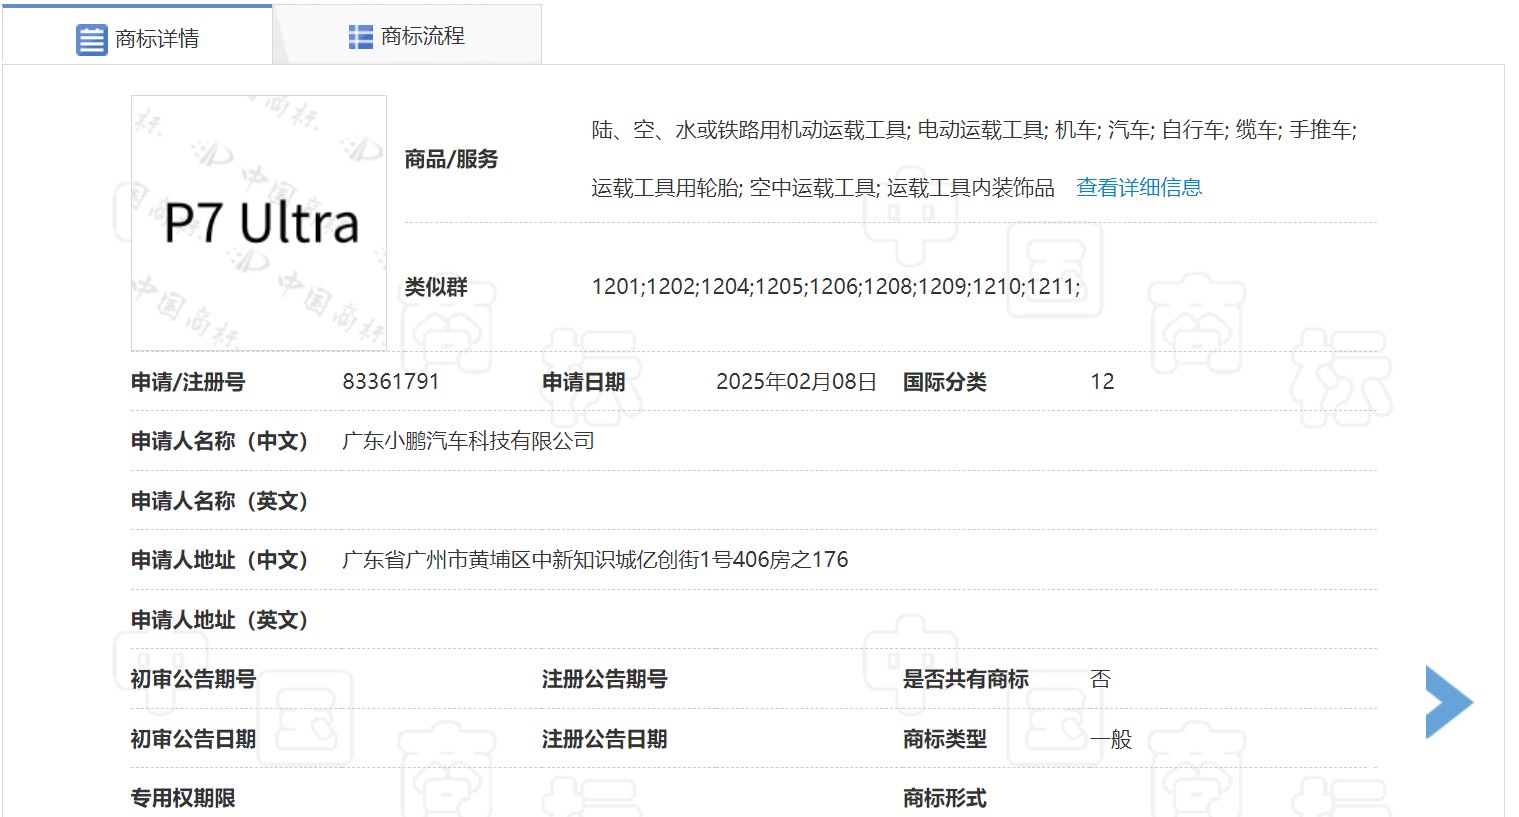Click the blue next arrow

click(x=1449, y=702)
